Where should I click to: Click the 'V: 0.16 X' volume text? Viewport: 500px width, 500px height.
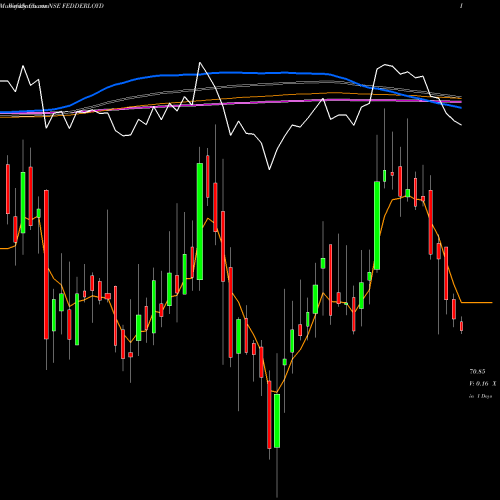[483, 384]
